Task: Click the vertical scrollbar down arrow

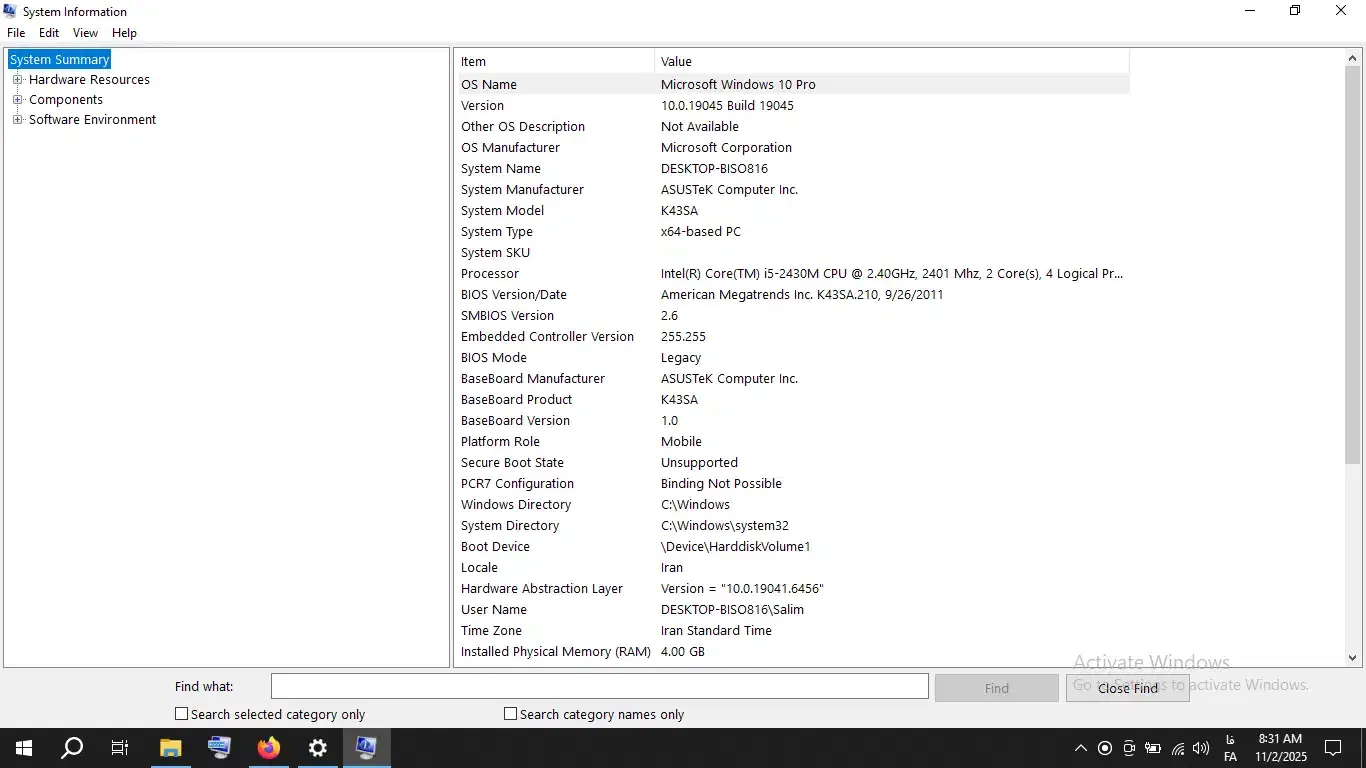Action: pyautogui.click(x=1352, y=658)
